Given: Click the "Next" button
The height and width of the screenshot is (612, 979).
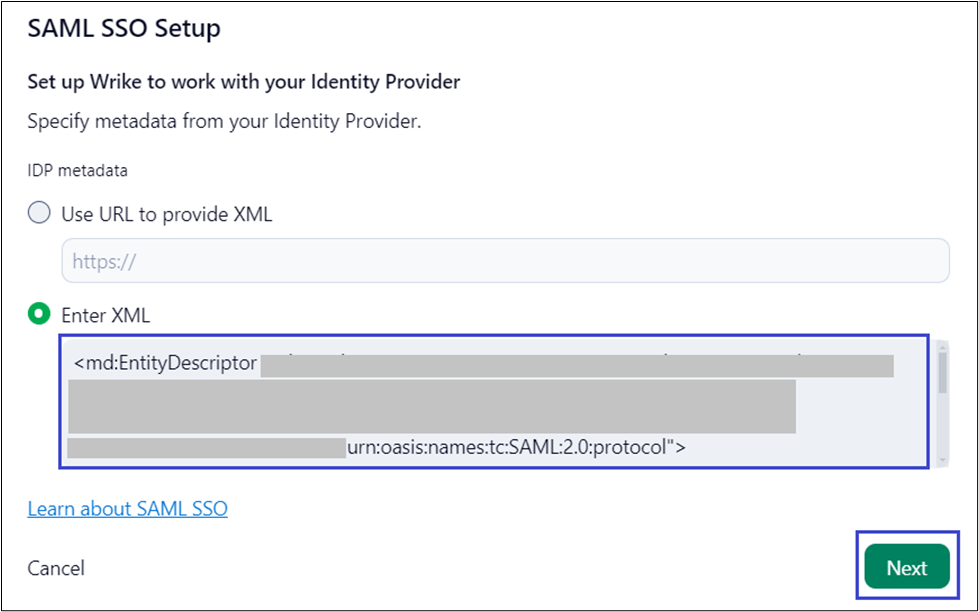Looking at the screenshot, I should 907,568.
